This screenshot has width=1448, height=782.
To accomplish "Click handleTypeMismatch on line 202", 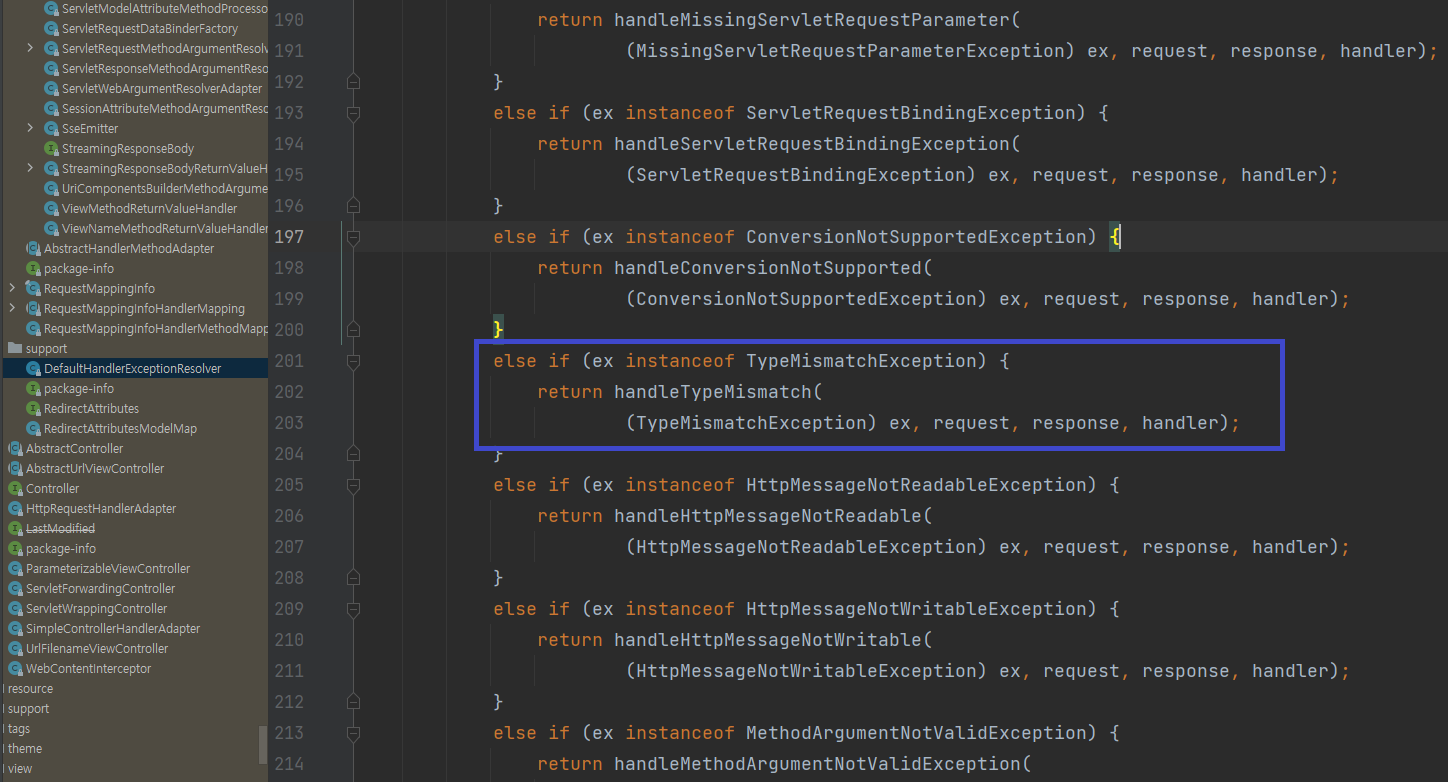I will click(x=713, y=392).
